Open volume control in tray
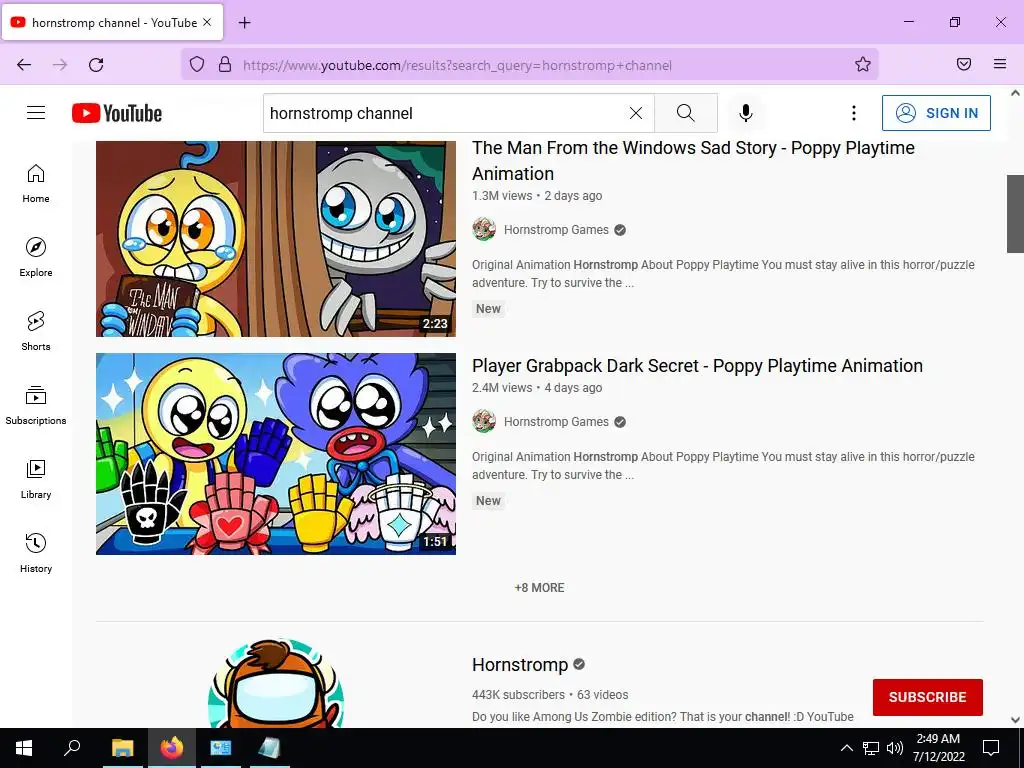Screen dimensions: 1024x768 [895, 748]
